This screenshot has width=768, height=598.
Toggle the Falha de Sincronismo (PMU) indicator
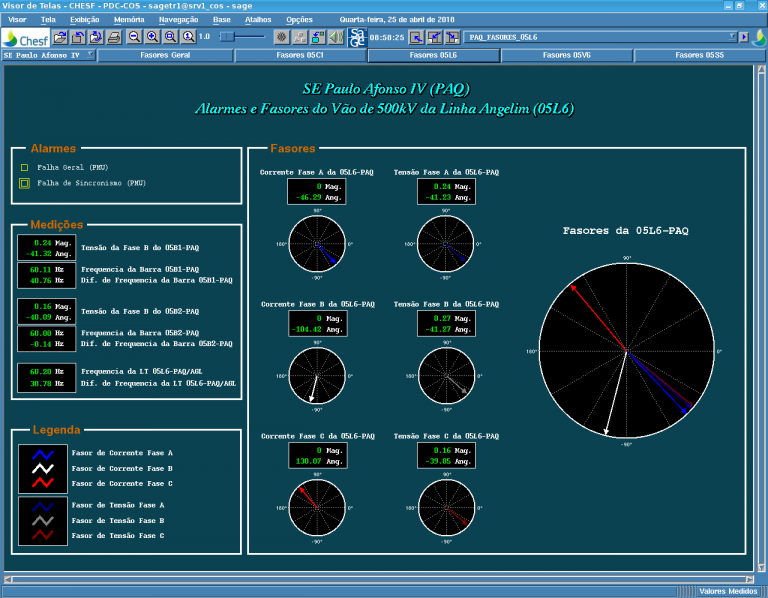tap(24, 183)
